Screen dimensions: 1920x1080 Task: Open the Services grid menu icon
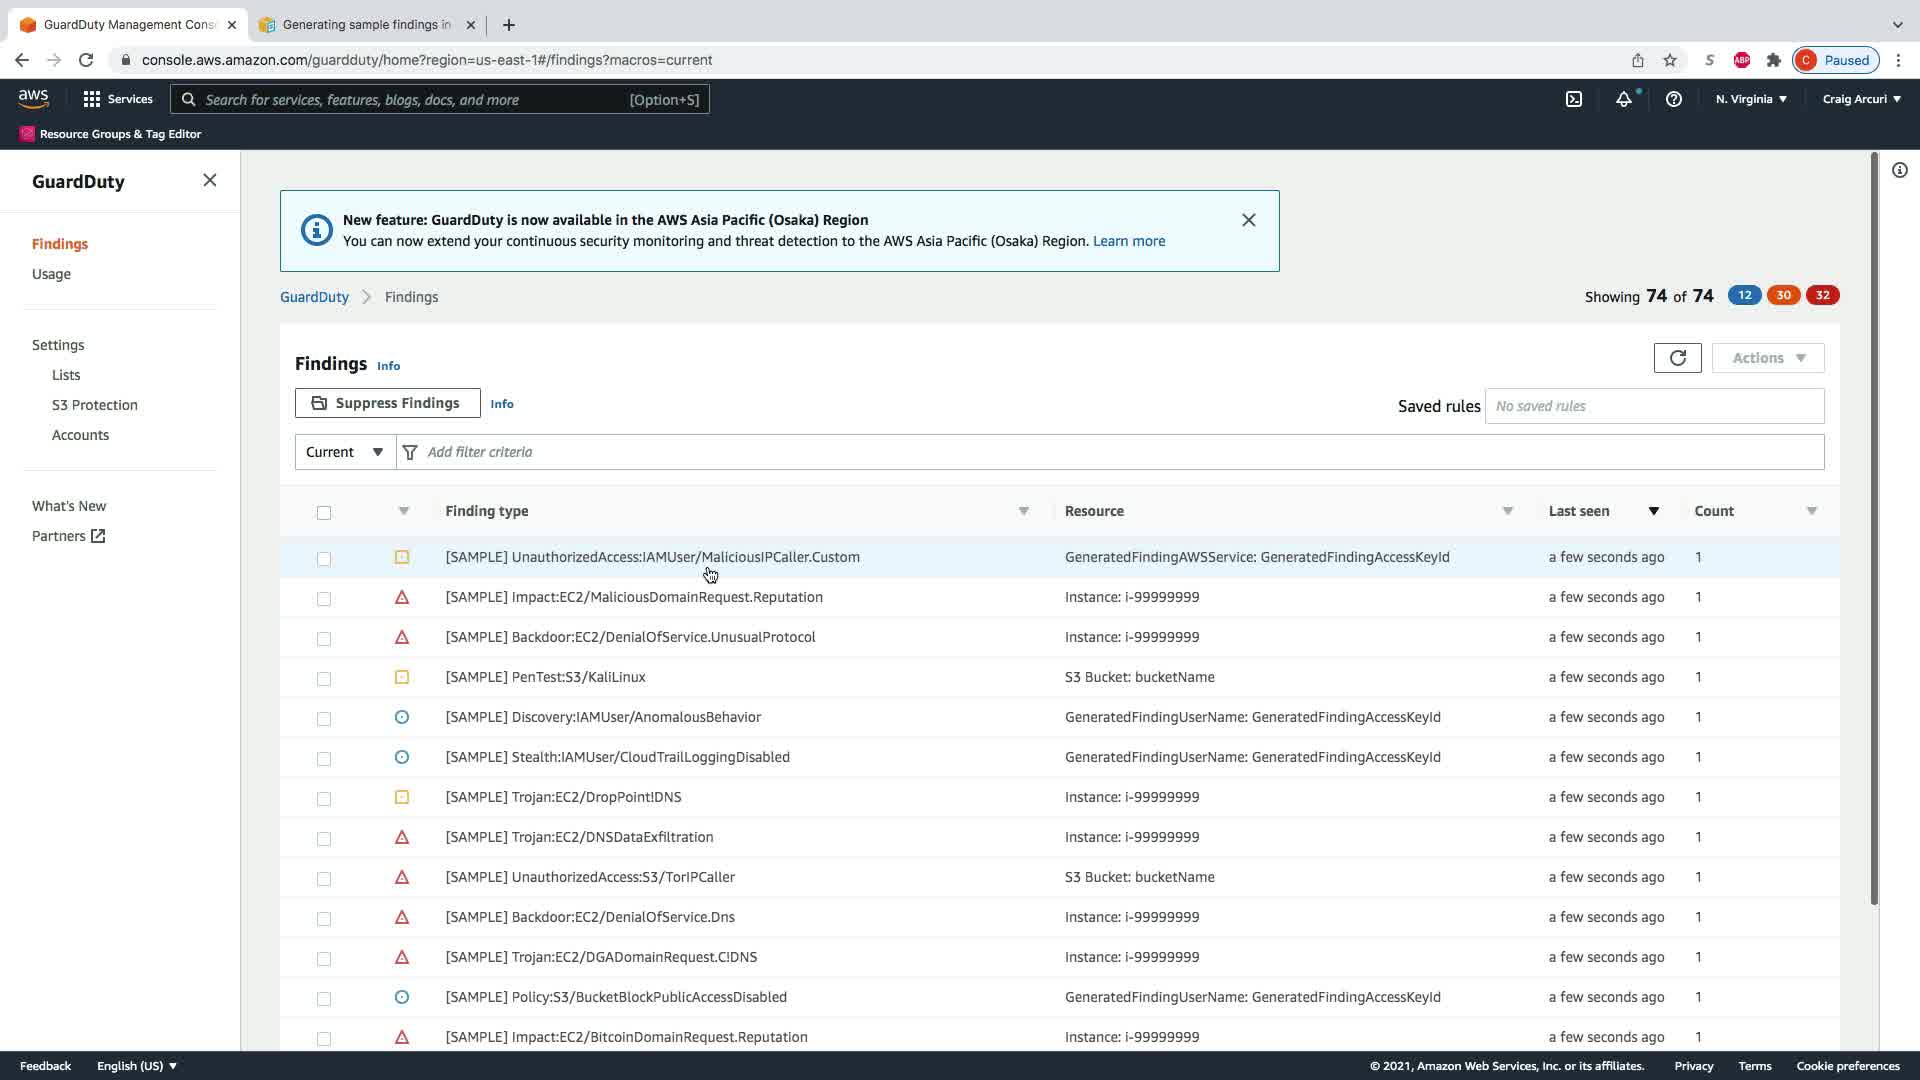coord(92,99)
